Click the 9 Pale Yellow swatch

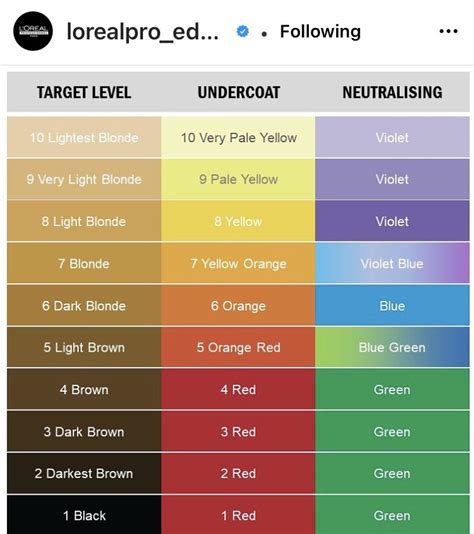tap(238, 179)
